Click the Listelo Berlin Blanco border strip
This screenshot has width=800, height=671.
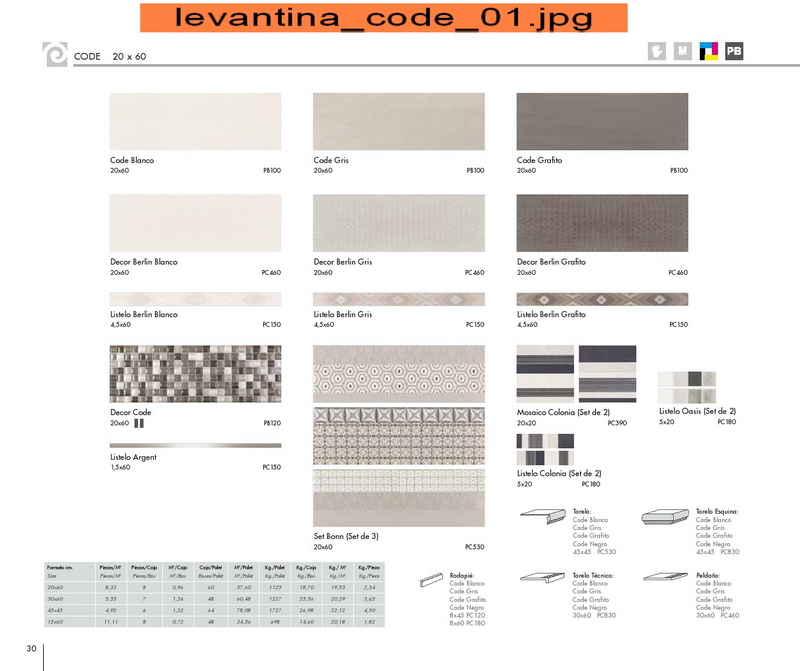point(195,299)
